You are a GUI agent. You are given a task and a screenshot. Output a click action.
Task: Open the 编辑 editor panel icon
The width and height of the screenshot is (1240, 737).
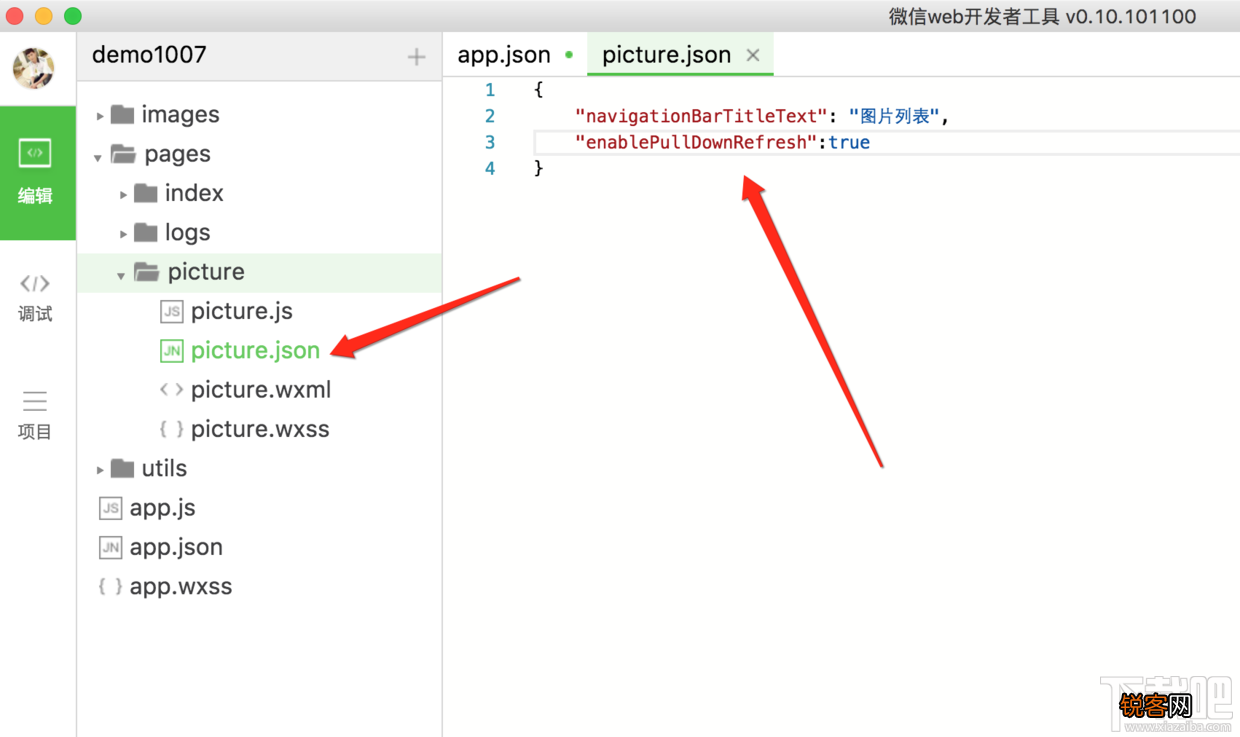pos(35,153)
